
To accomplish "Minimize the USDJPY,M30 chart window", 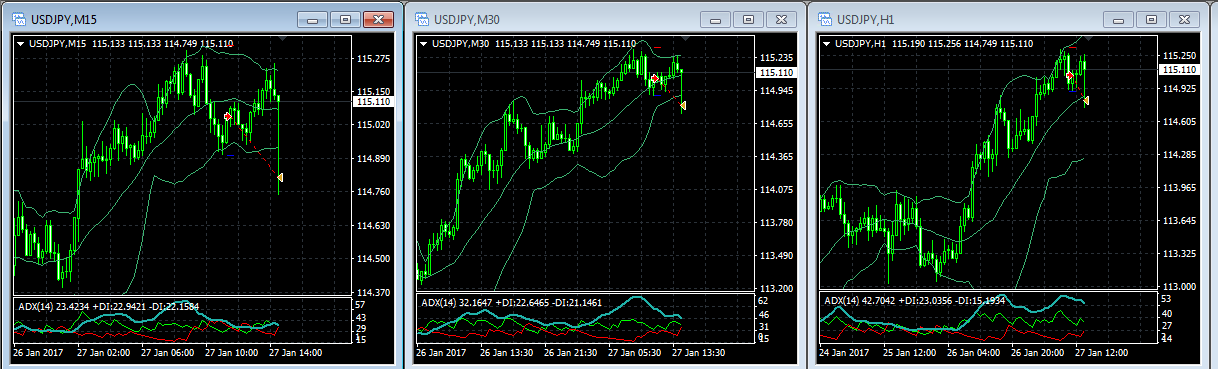I will click(x=716, y=19).
